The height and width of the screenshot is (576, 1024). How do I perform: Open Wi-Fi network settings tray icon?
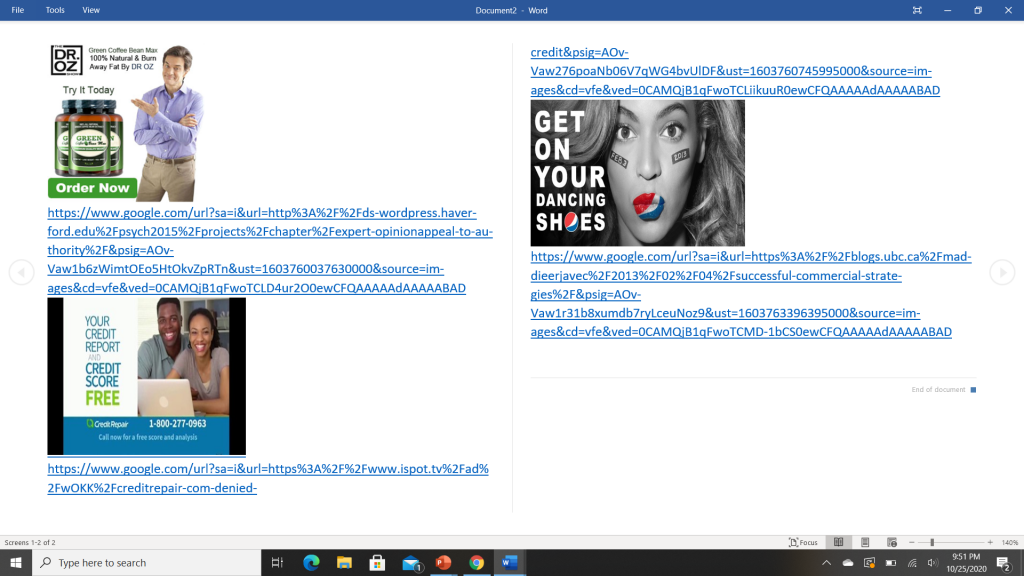[912, 563]
